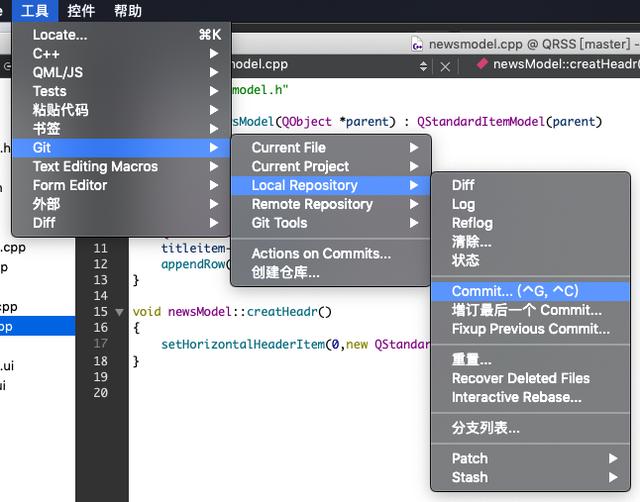Select Diff under Local Repository
The width and height of the screenshot is (640, 502).
(x=531, y=185)
